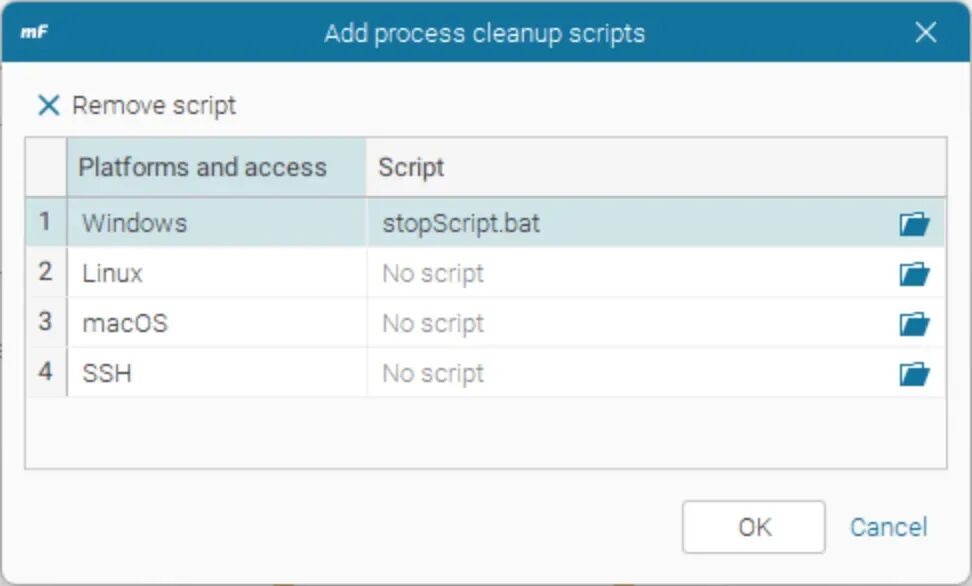Close the Add process cleanup scripts dialog
The height and width of the screenshot is (586, 972).
coord(926,32)
